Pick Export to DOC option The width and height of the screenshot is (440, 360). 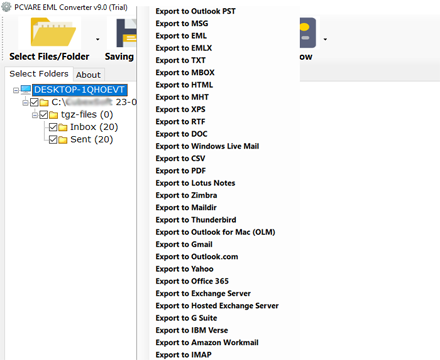181,134
